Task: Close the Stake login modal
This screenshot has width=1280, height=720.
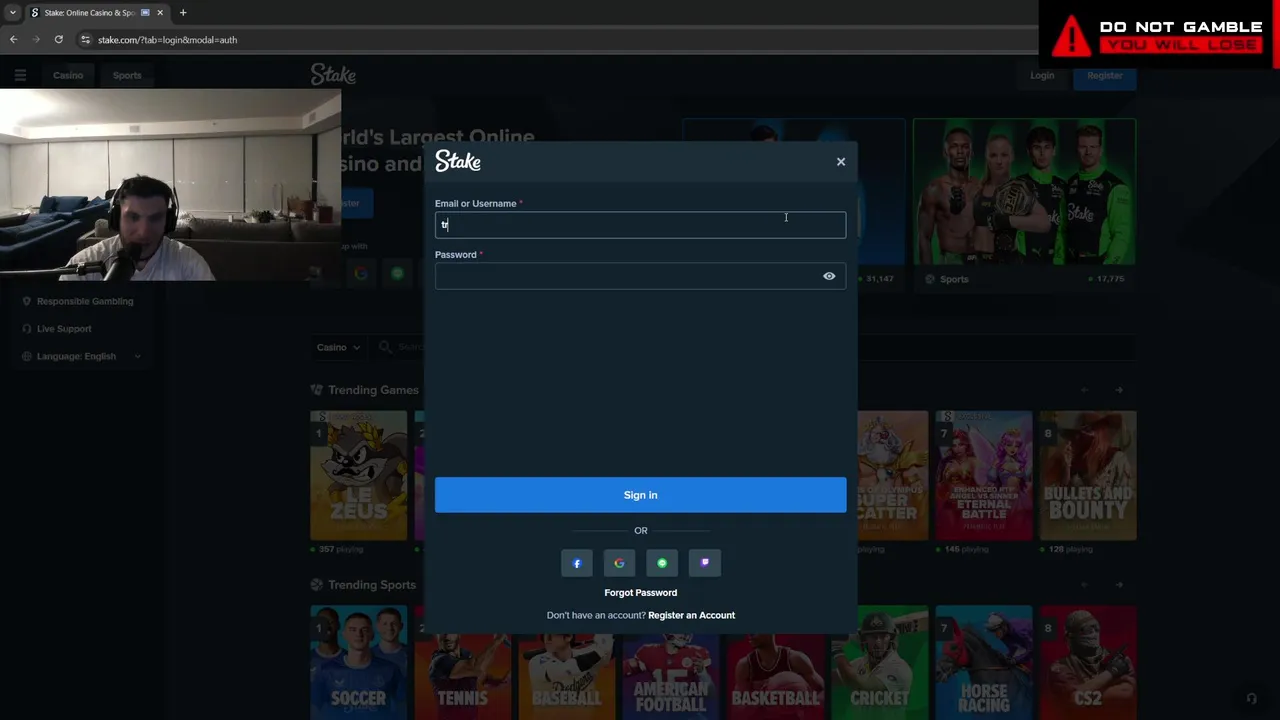Action: coord(841,161)
